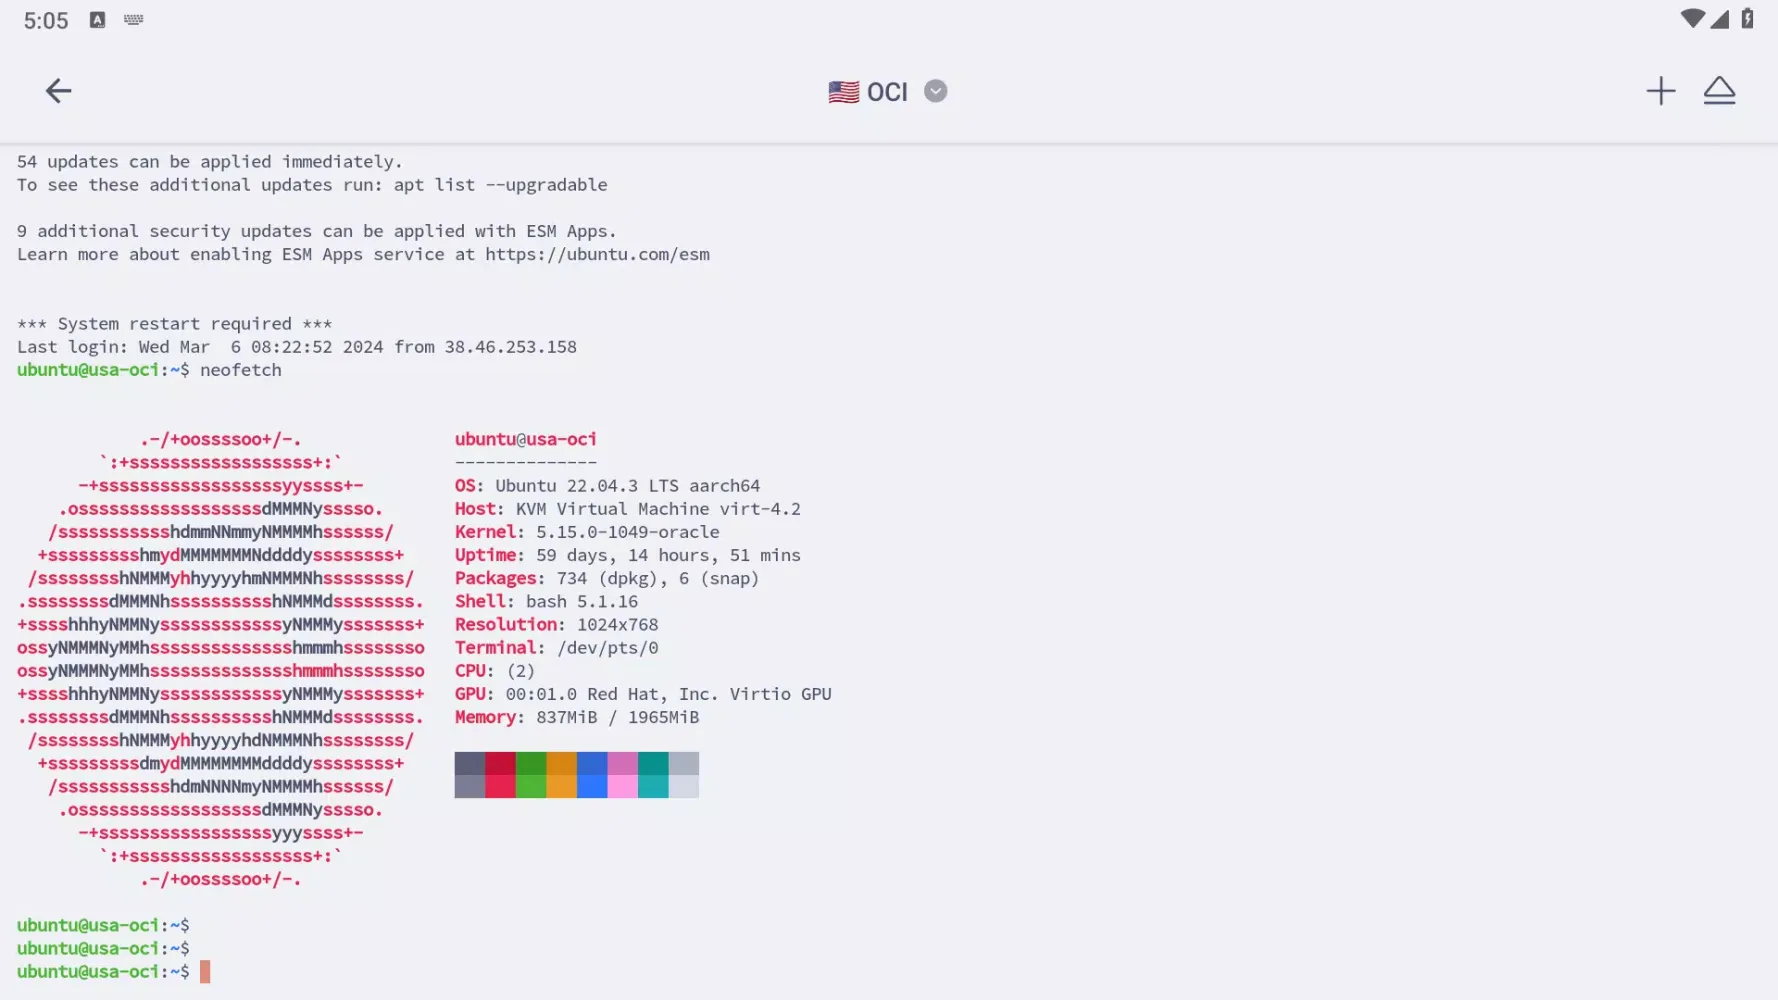The width and height of the screenshot is (1778, 1000).
Task: Click the orange terminal cursor block
Action: pyautogui.click(x=205, y=972)
